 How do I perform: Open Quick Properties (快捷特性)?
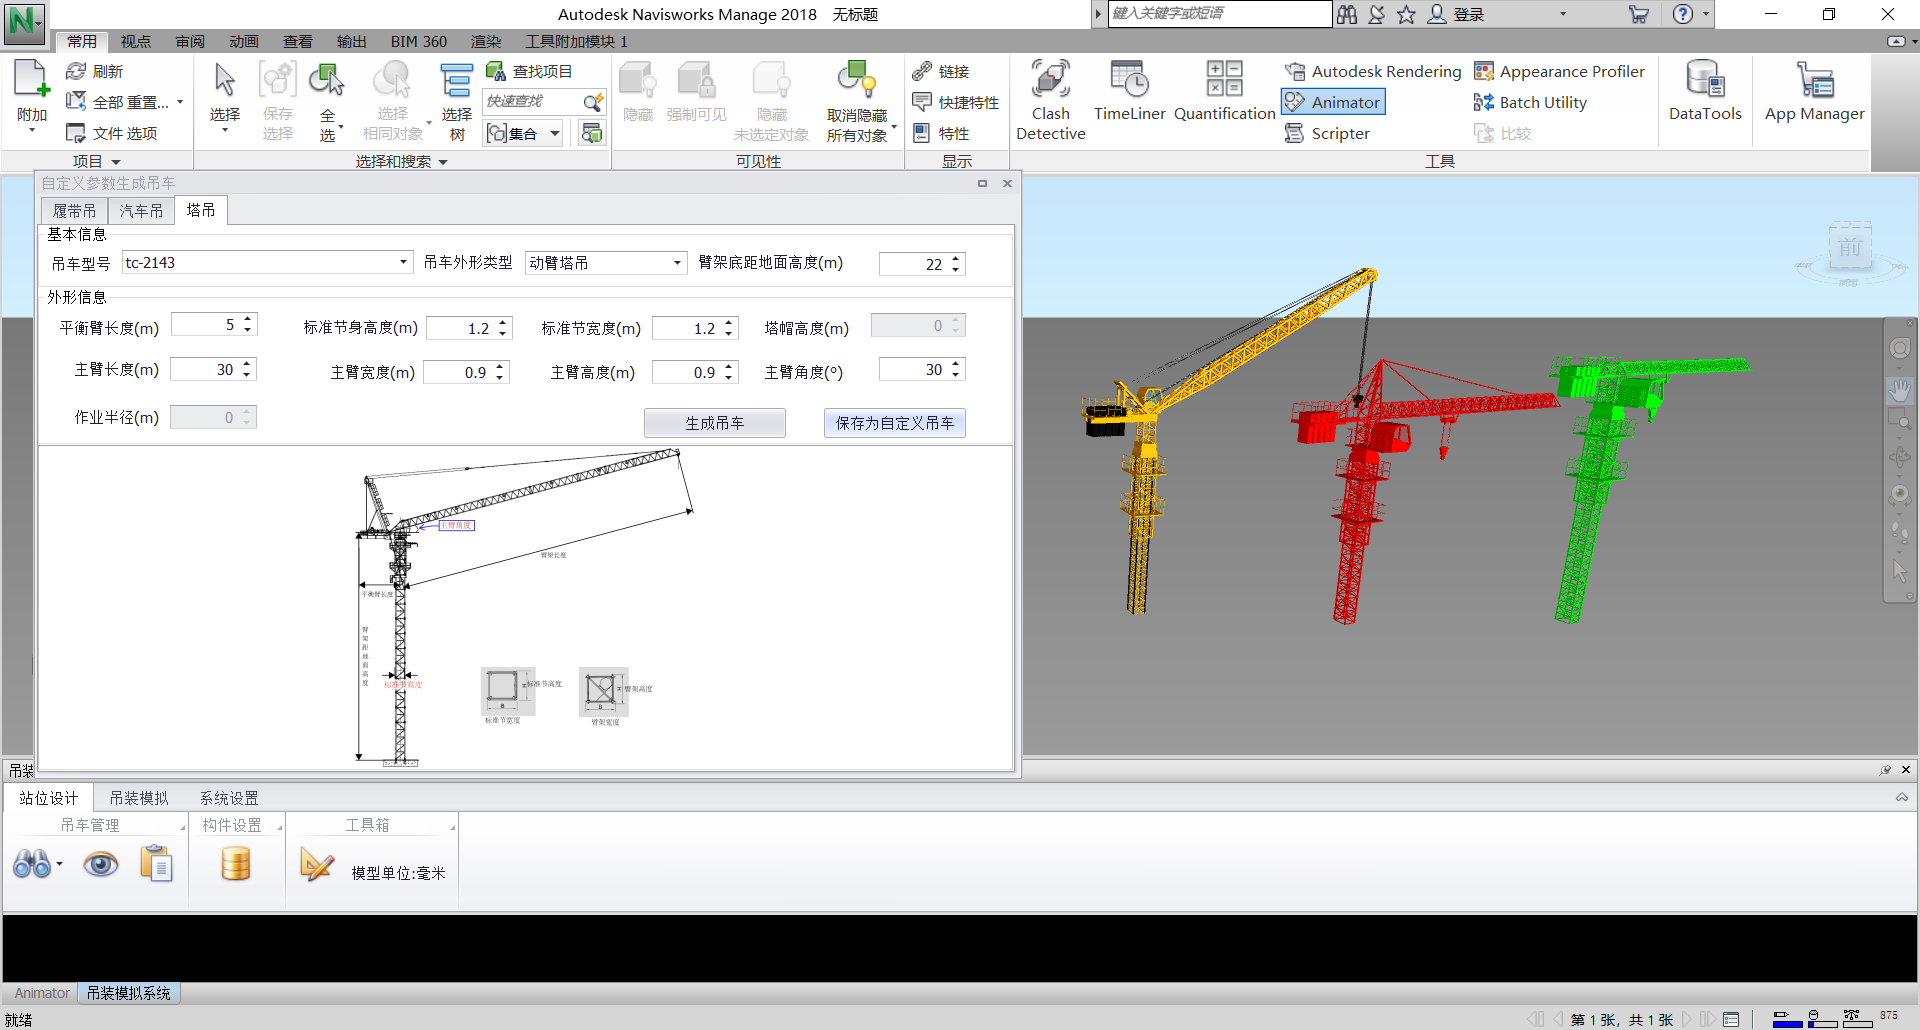955,102
